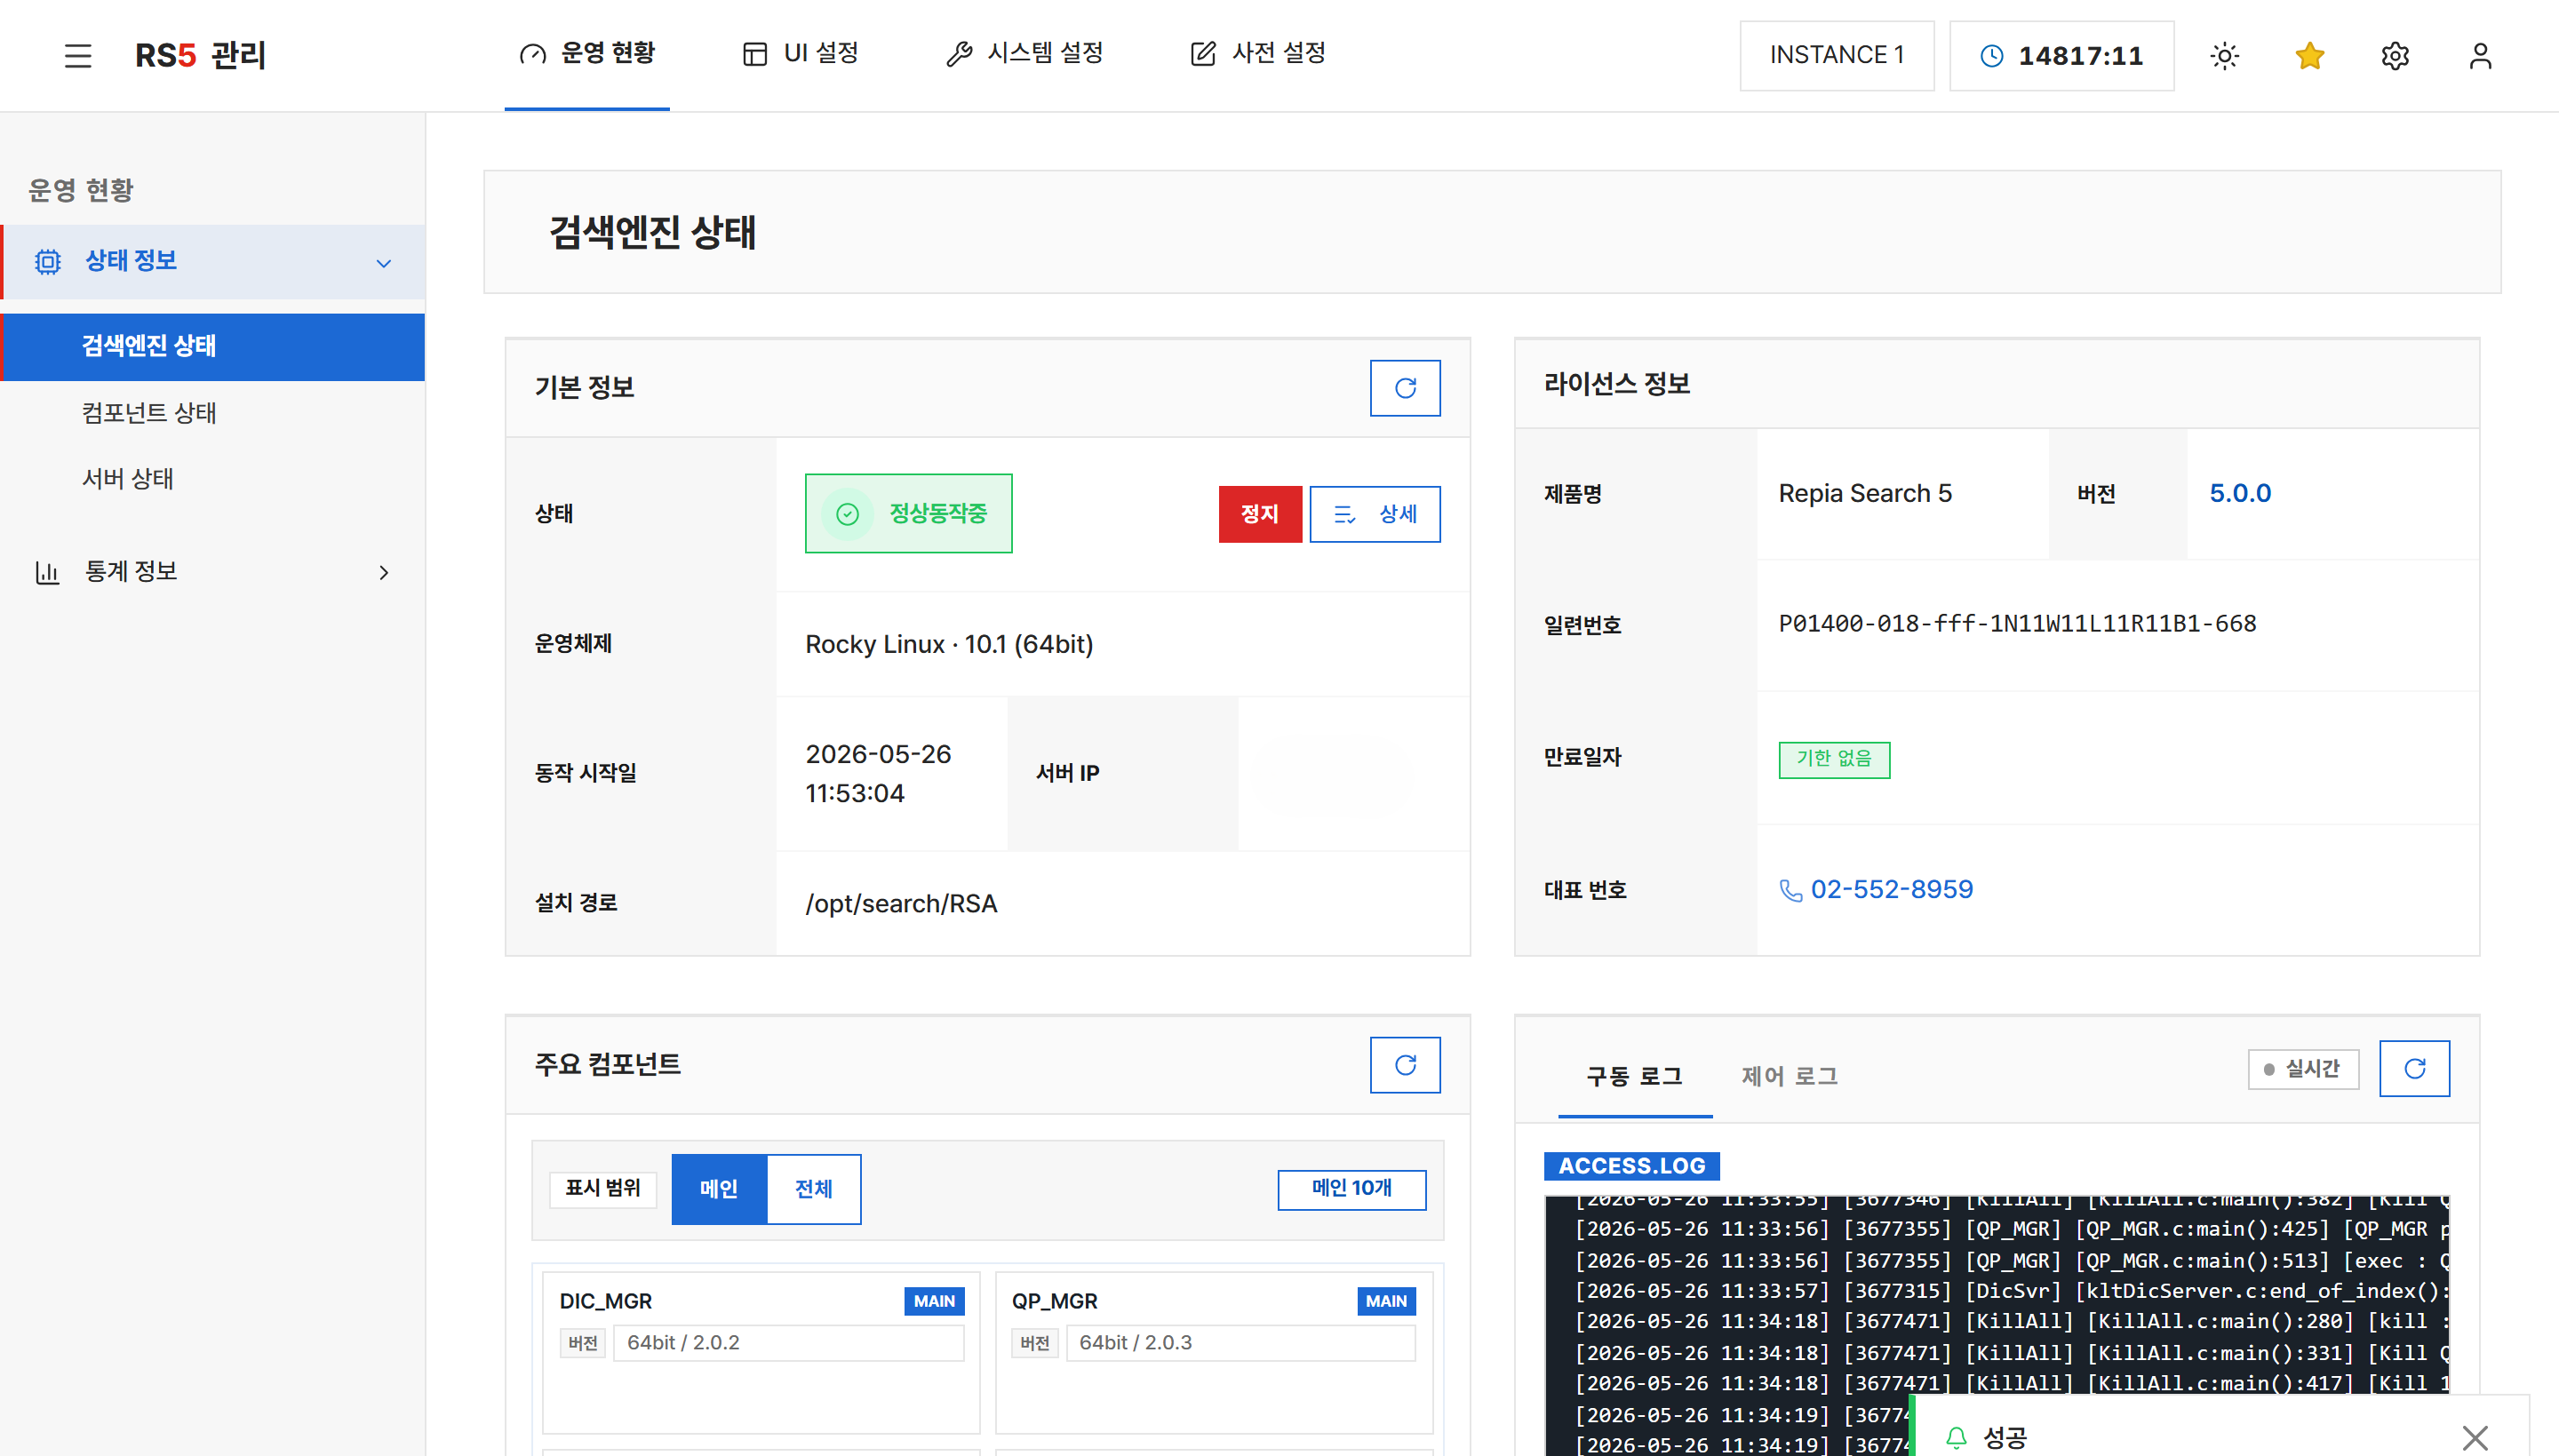2559x1456 pixels.
Task: Close the 성공 notification
Action: click(x=2474, y=1438)
